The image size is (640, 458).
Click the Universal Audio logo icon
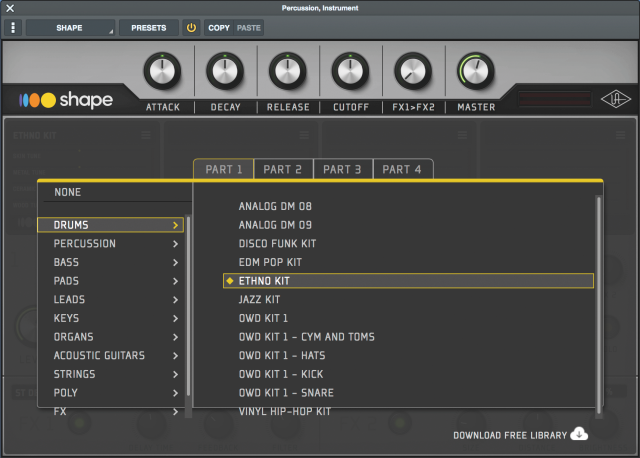616,99
